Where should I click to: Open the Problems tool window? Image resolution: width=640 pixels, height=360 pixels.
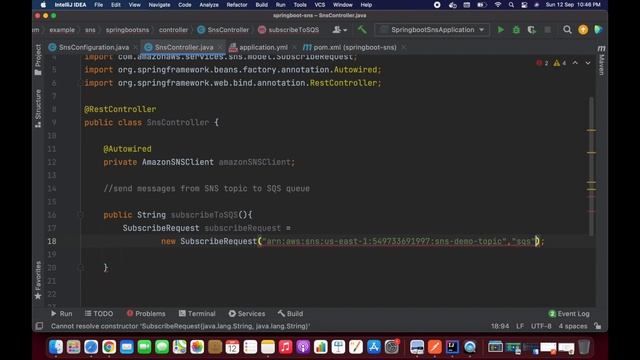pyautogui.click(x=146, y=313)
